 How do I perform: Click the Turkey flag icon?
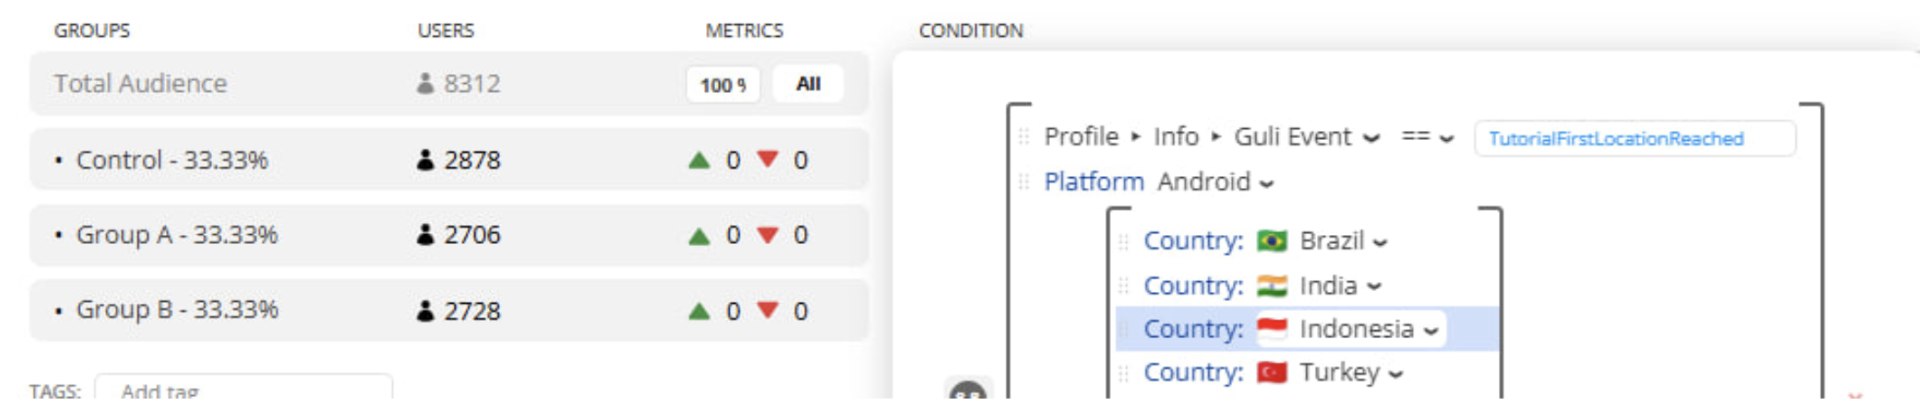1272,373
